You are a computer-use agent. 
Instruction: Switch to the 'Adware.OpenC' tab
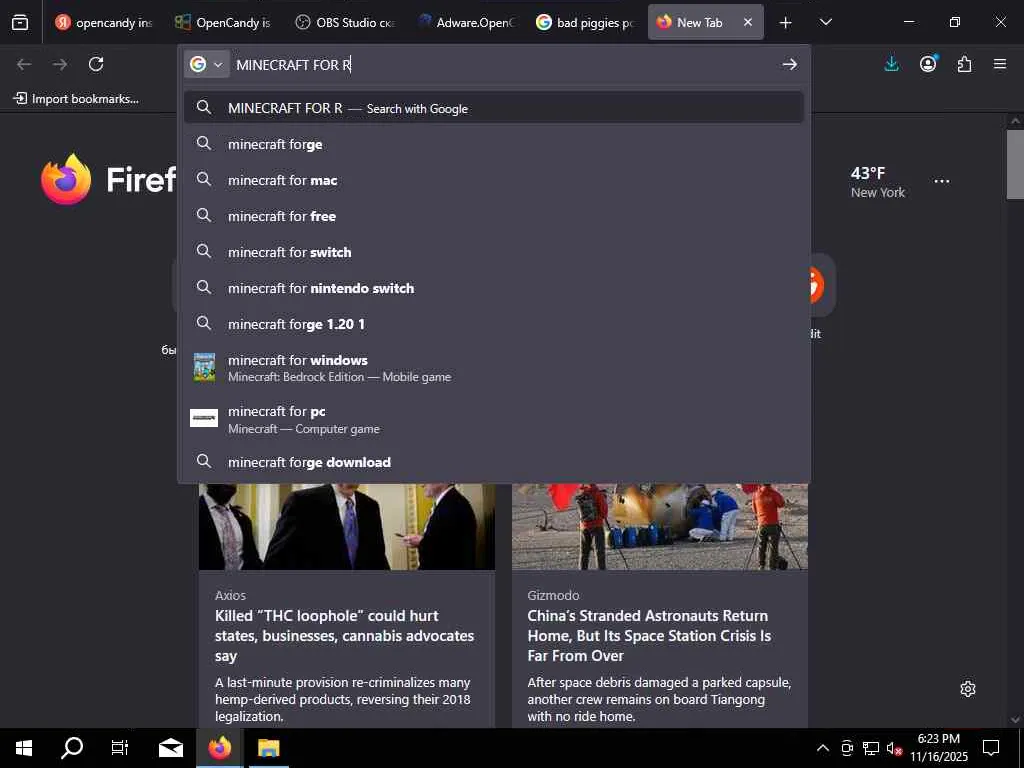465,22
